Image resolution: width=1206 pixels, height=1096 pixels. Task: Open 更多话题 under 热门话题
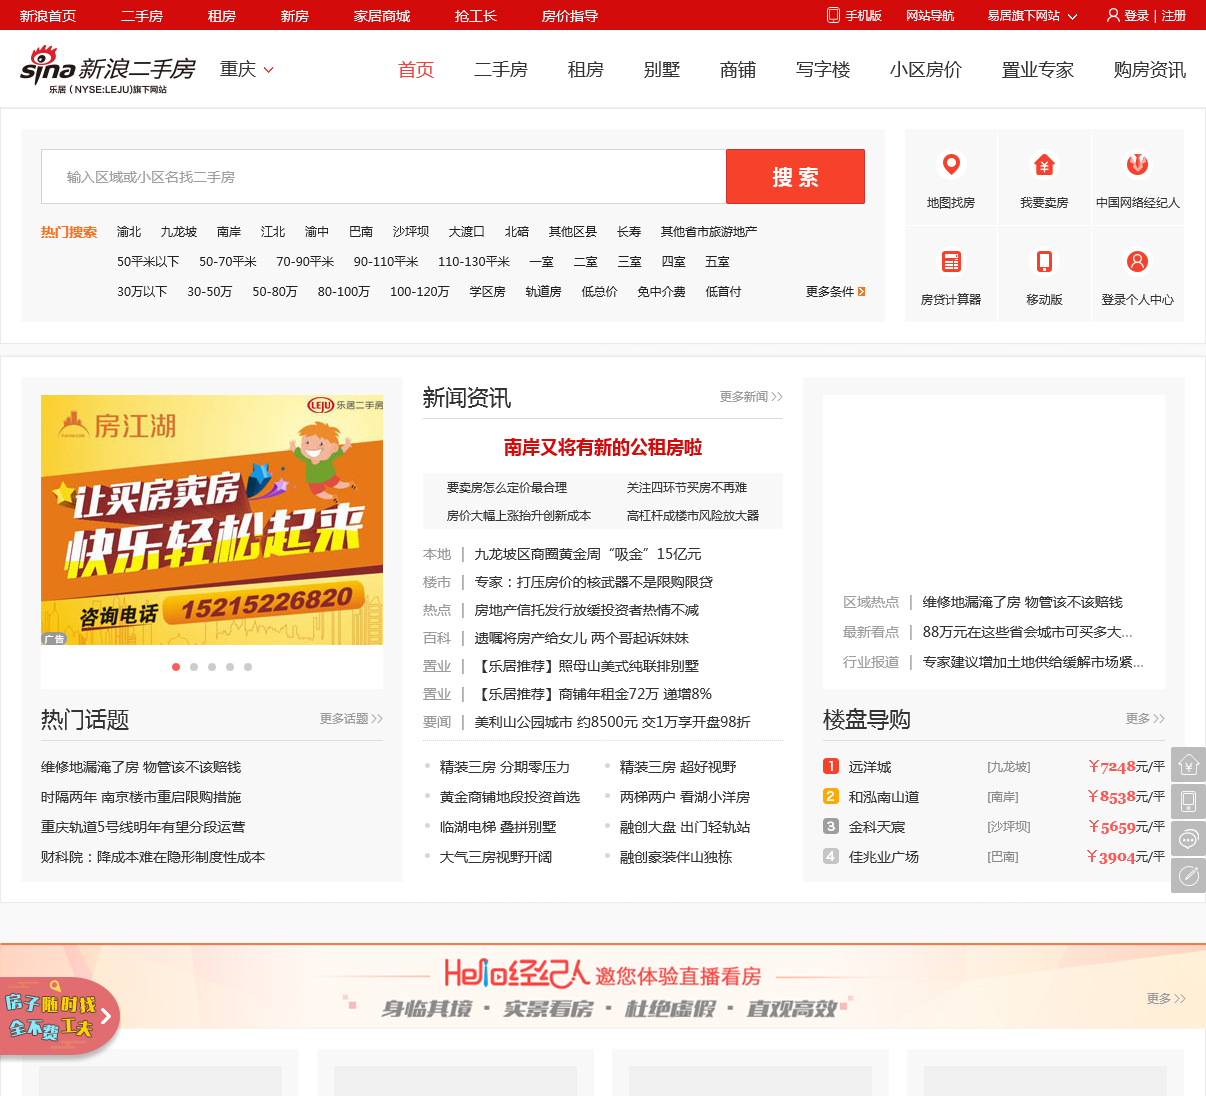point(351,719)
